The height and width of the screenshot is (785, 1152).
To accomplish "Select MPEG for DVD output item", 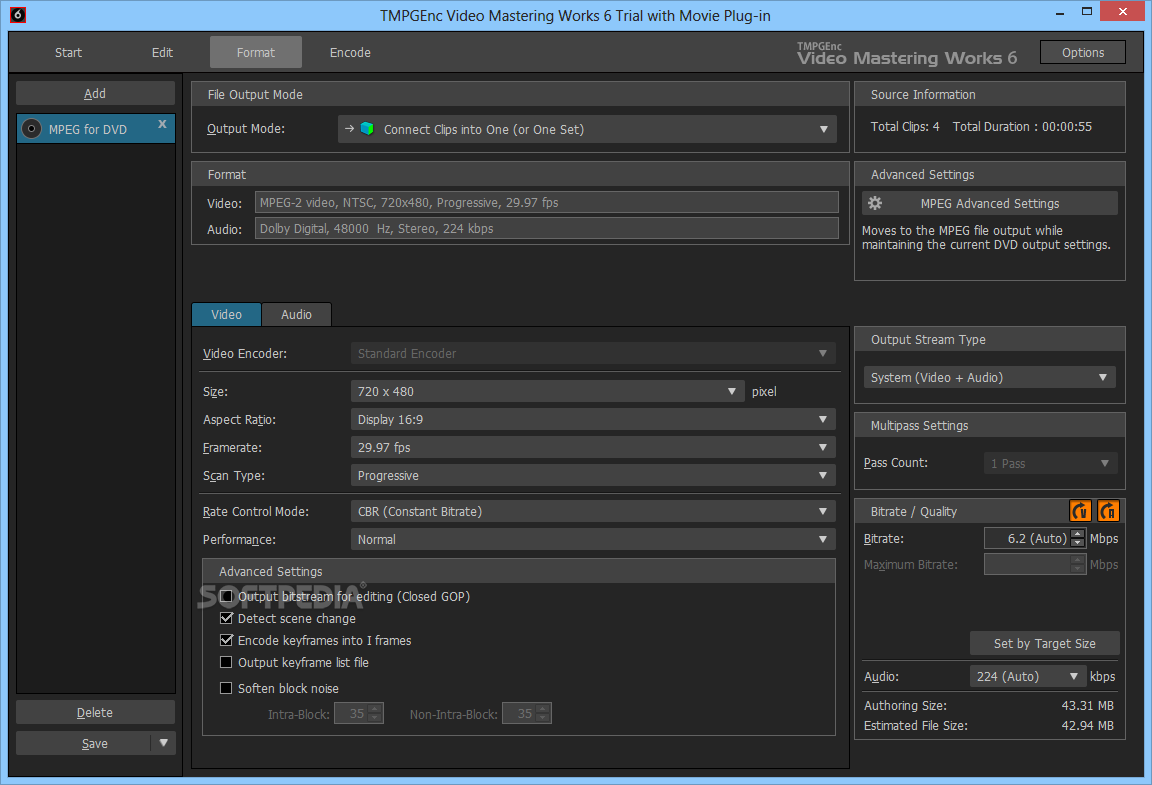I will [96, 129].
